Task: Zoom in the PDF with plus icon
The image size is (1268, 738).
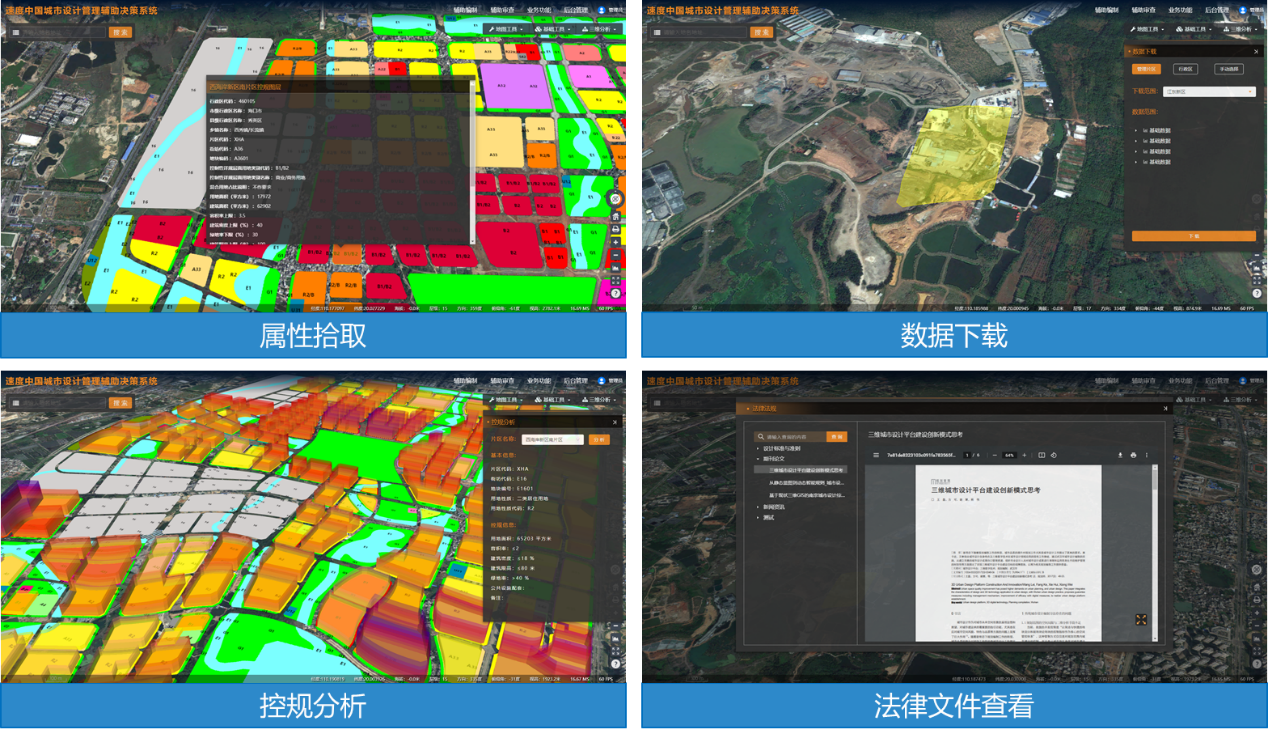Action: coord(1024,455)
